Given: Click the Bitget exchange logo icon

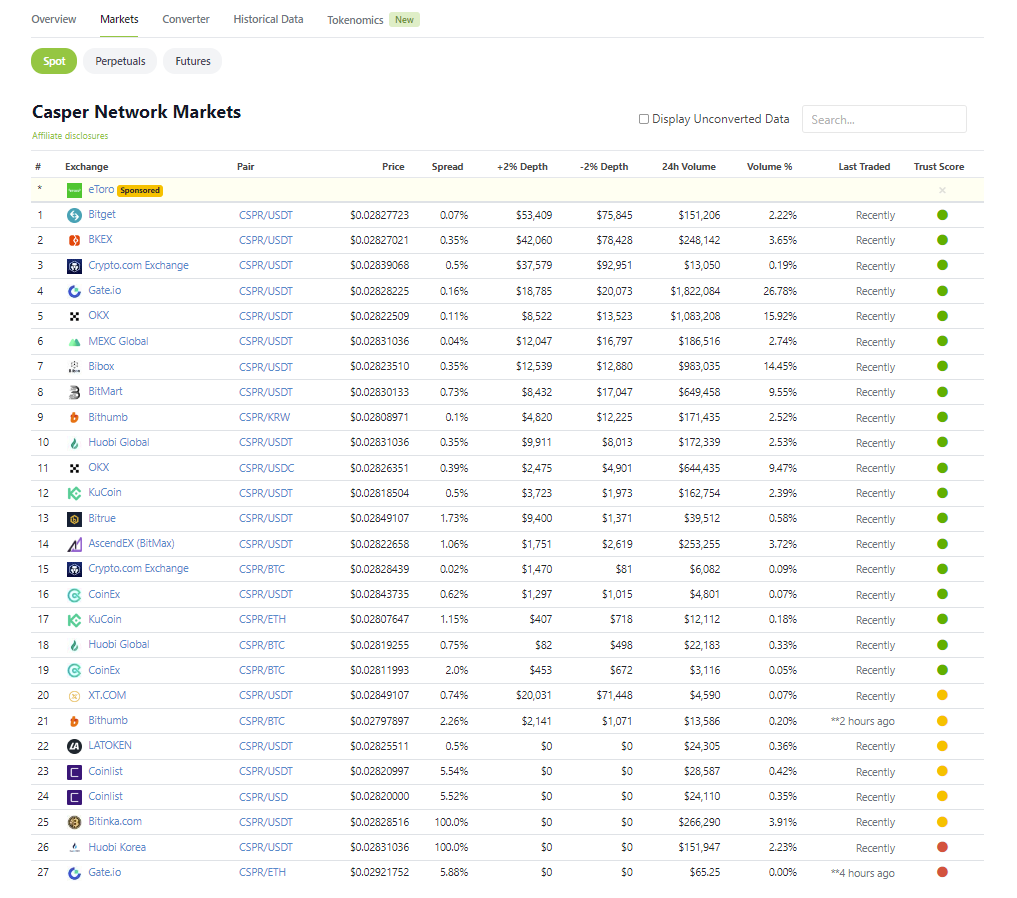Looking at the screenshot, I should 74,215.
